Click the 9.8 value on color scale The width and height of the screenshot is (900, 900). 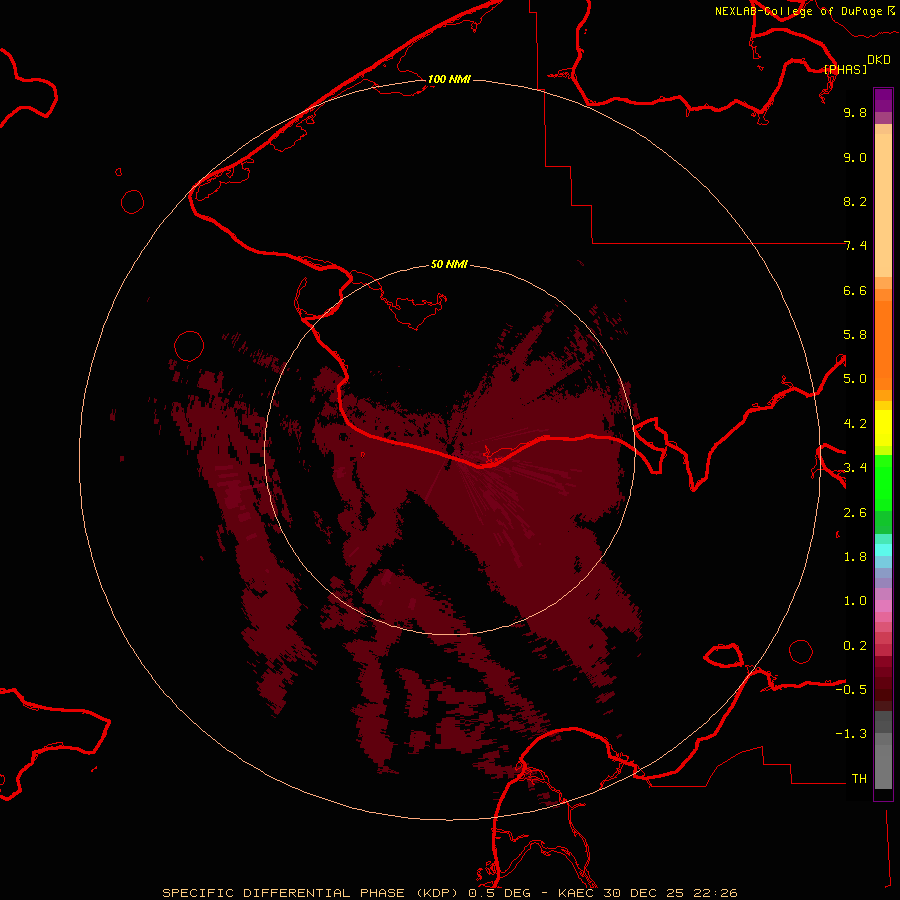[x=855, y=112]
